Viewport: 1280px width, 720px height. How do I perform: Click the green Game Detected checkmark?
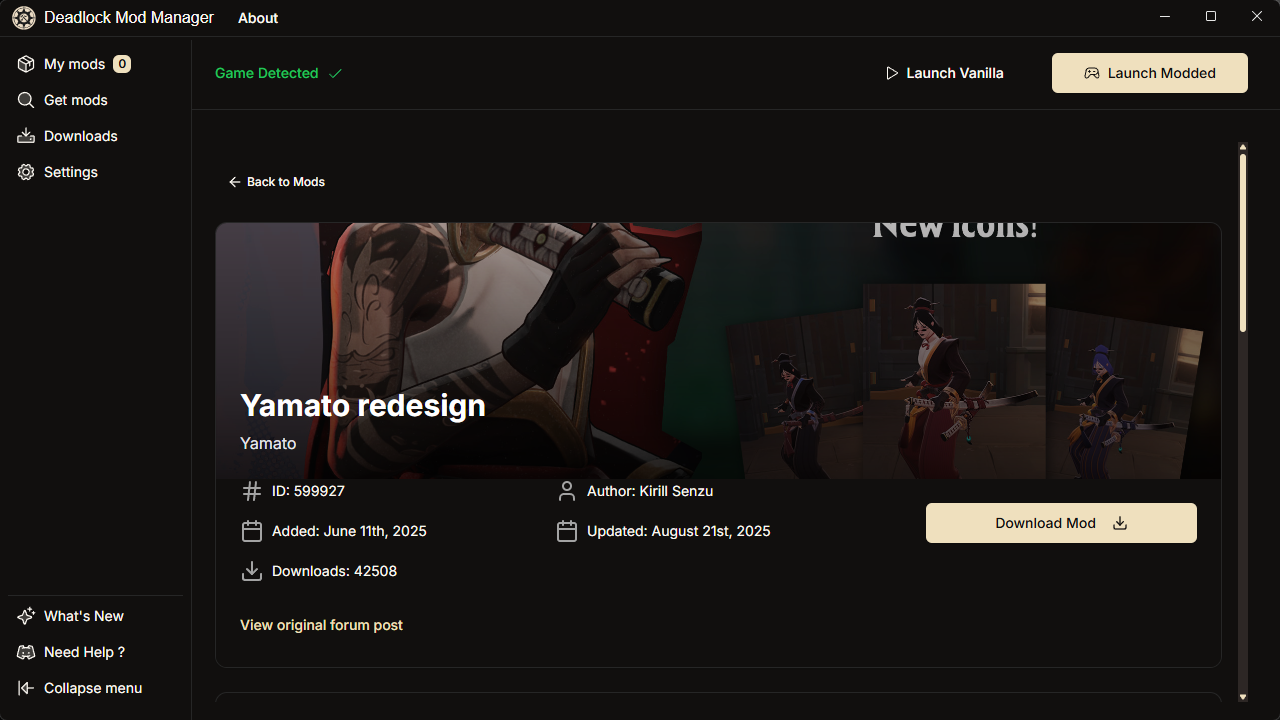click(x=335, y=72)
